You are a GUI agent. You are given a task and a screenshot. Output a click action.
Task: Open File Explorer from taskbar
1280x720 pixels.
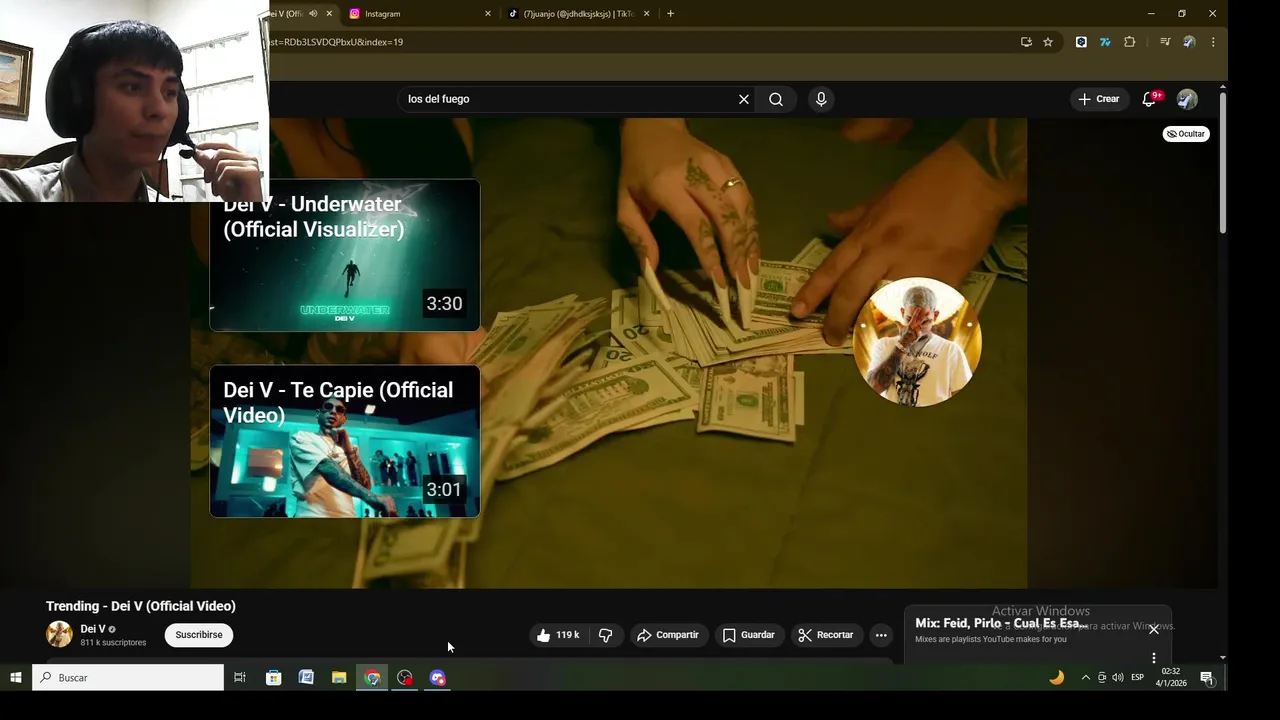coord(339,678)
